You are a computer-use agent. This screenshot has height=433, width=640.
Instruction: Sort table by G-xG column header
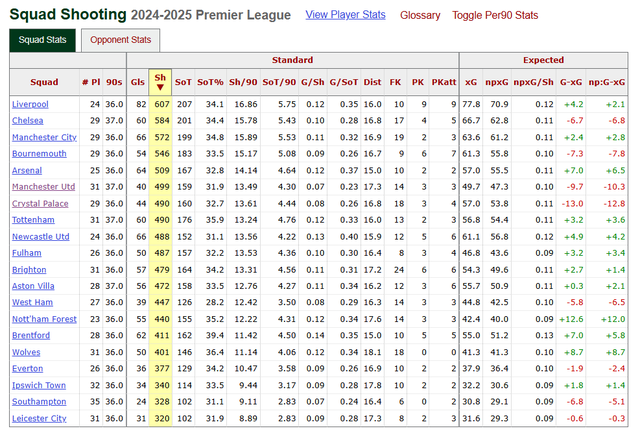[x=571, y=82]
